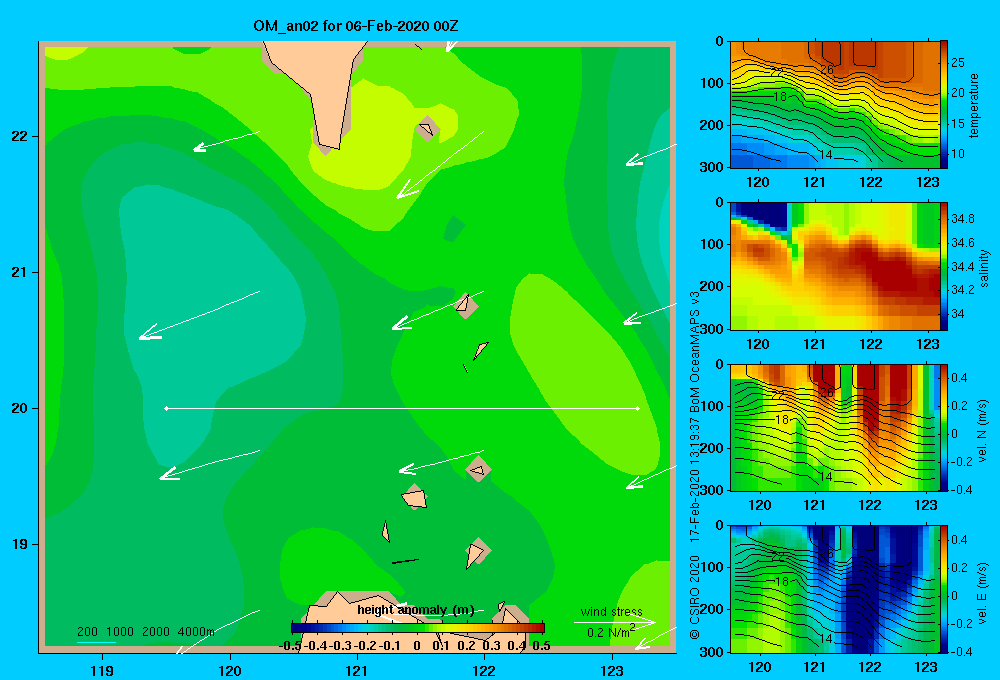Screen dimensions: 1000x680
Task: Click the wind stress reference arrow in legend
Action: tap(614, 622)
